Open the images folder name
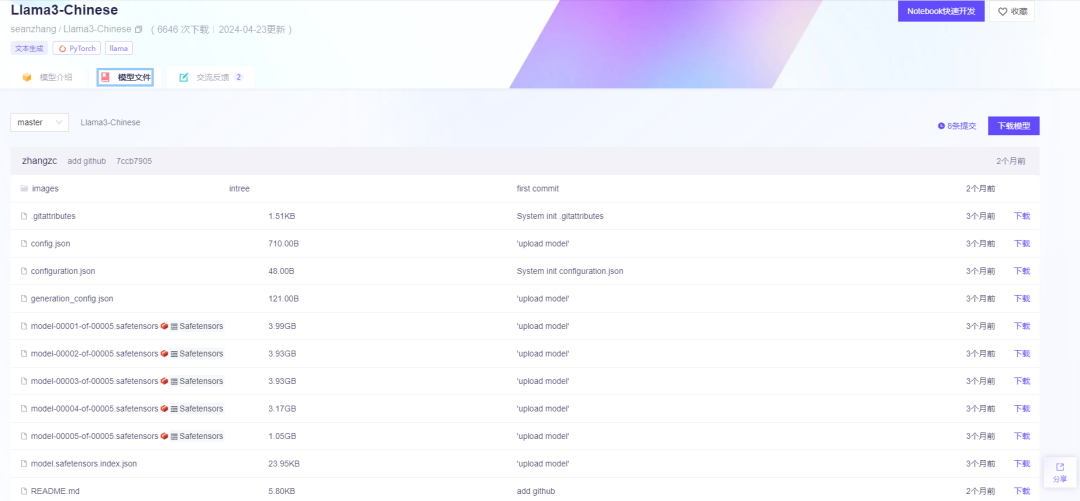This screenshot has width=1080, height=501. click(45, 188)
